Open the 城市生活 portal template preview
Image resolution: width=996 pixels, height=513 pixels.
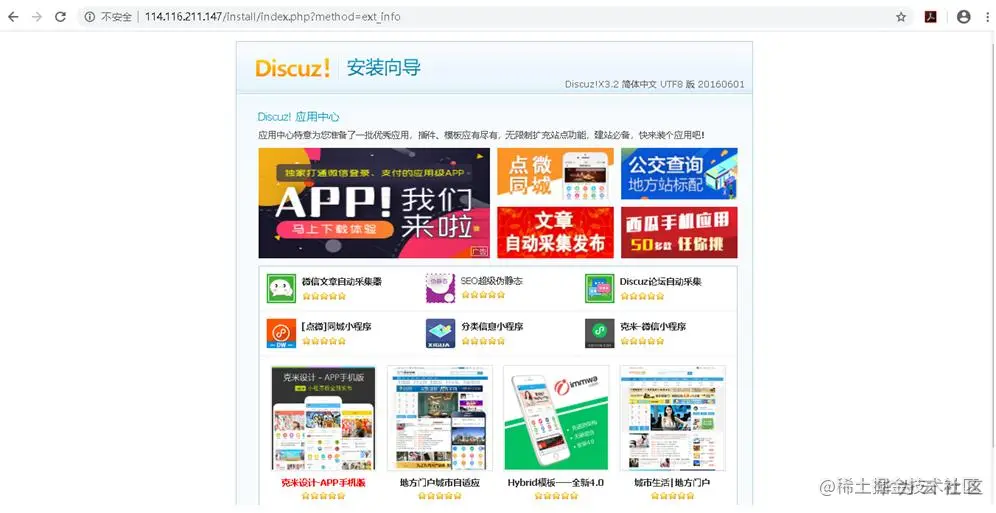click(673, 418)
